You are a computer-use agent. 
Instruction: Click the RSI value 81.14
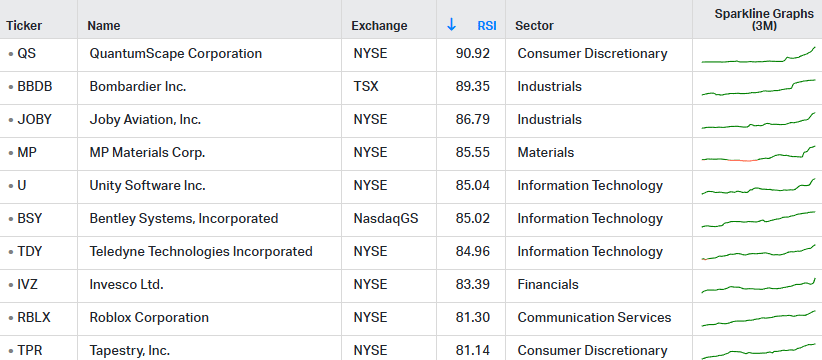tap(472, 351)
